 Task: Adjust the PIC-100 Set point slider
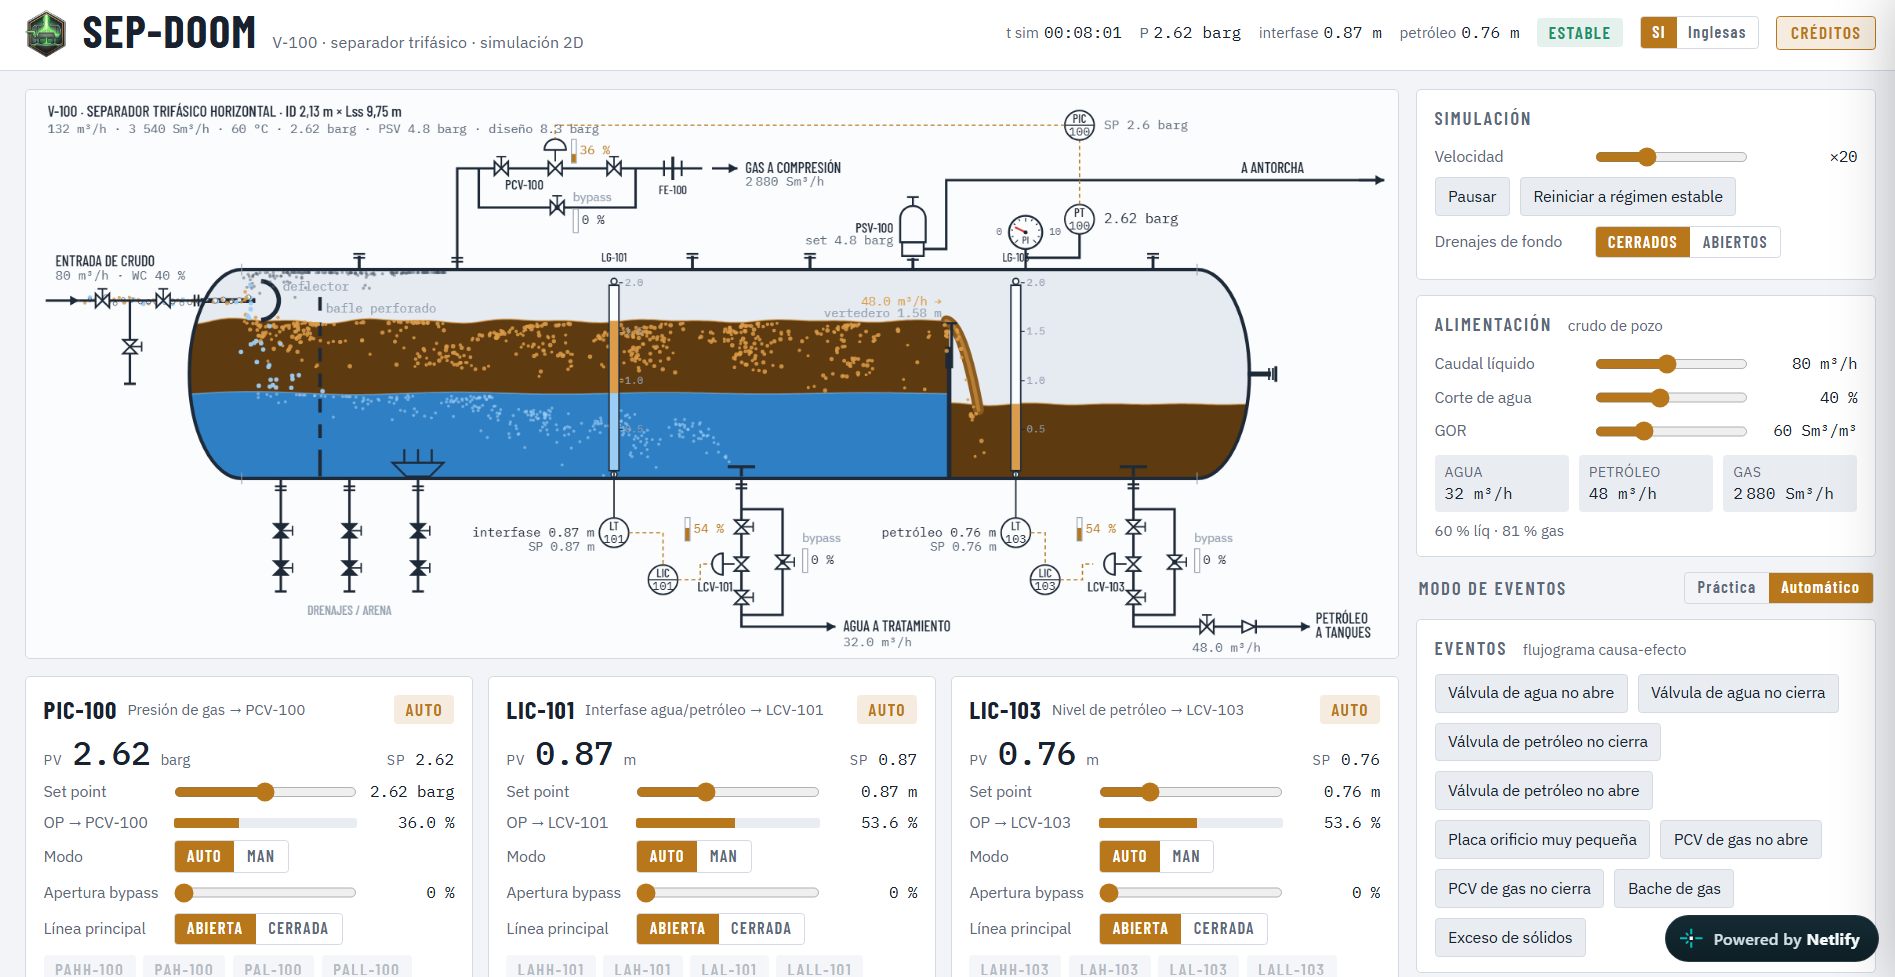tap(265, 792)
